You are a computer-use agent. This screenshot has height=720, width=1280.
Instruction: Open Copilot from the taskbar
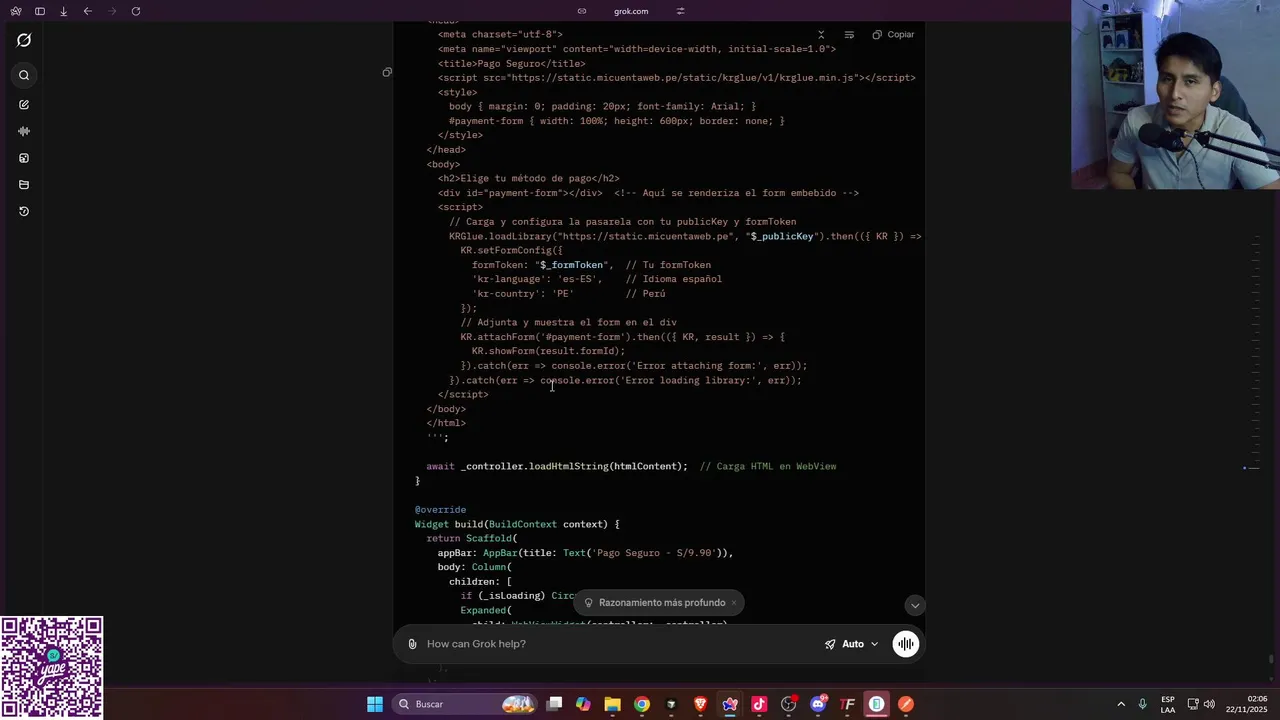pos(583,704)
